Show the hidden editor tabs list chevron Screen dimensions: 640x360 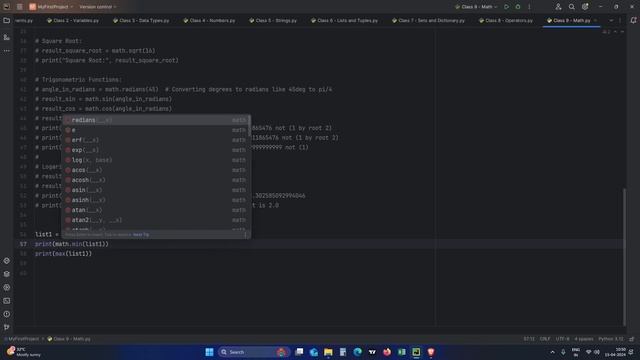[x=611, y=20]
